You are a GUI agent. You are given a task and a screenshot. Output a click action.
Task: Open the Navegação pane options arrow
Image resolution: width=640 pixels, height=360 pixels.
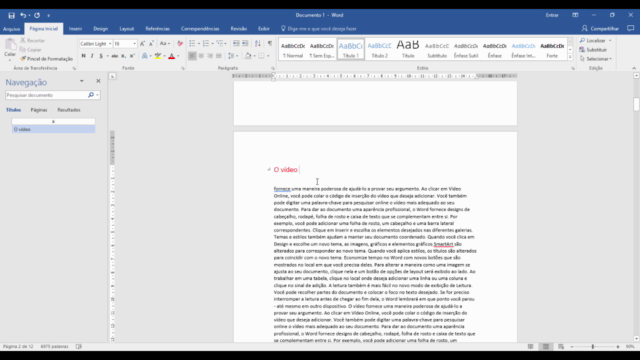coord(82,81)
